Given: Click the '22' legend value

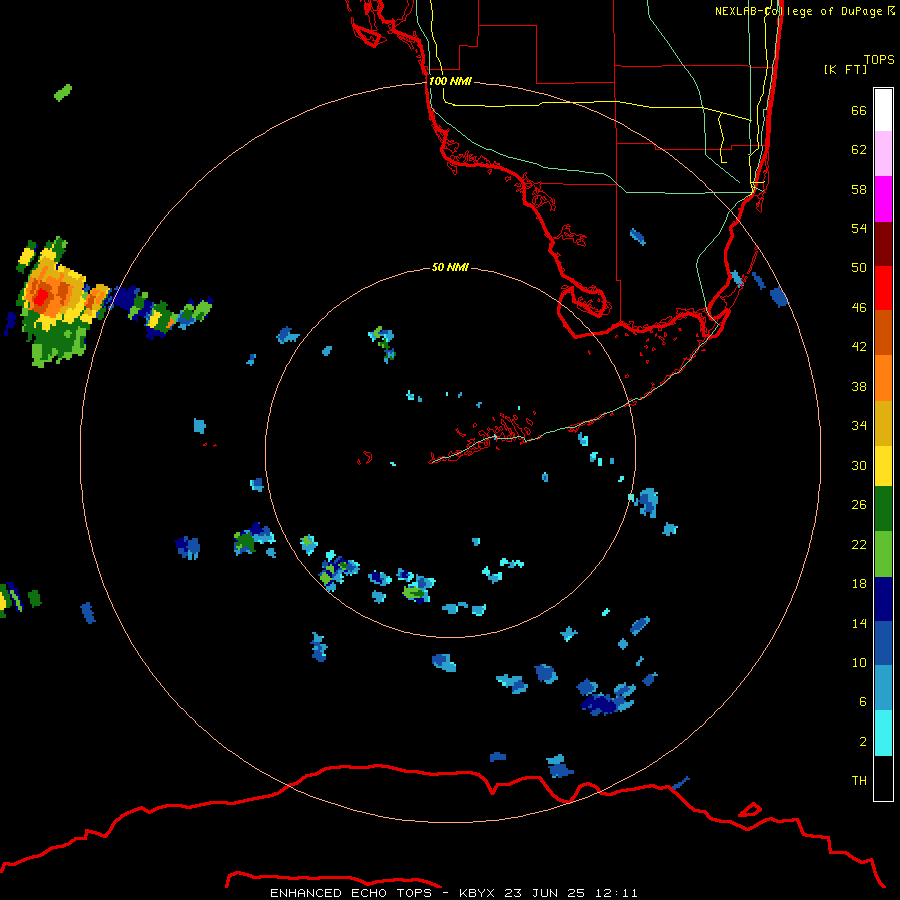Looking at the screenshot, I should point(859,544).
